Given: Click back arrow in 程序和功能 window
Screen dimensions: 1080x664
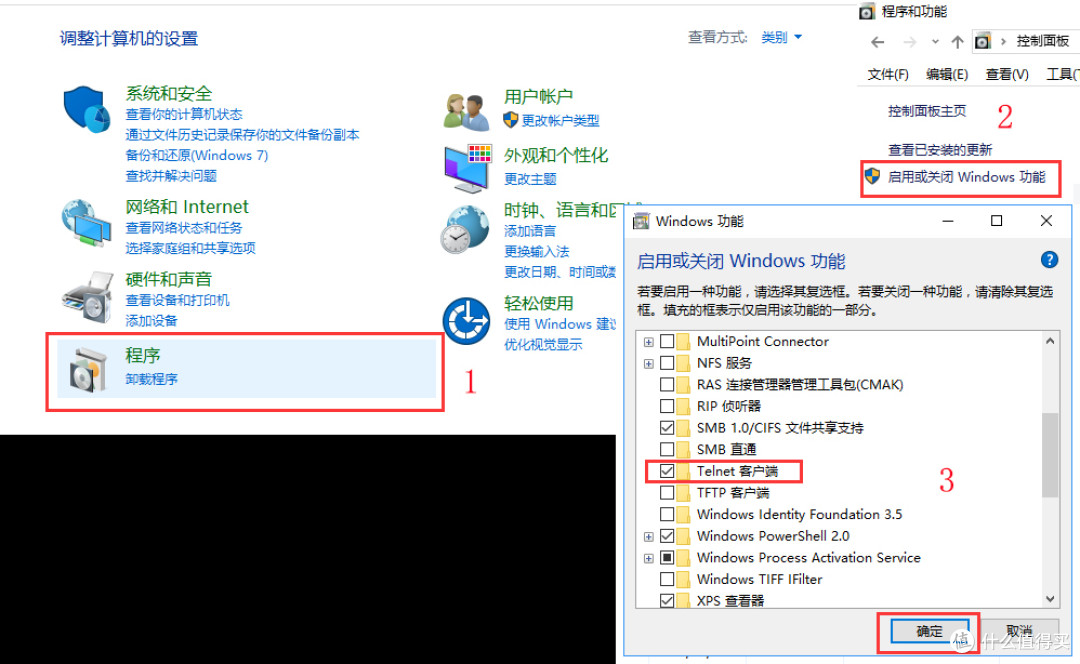Looking at the screenshot, I should coord(878,42).
